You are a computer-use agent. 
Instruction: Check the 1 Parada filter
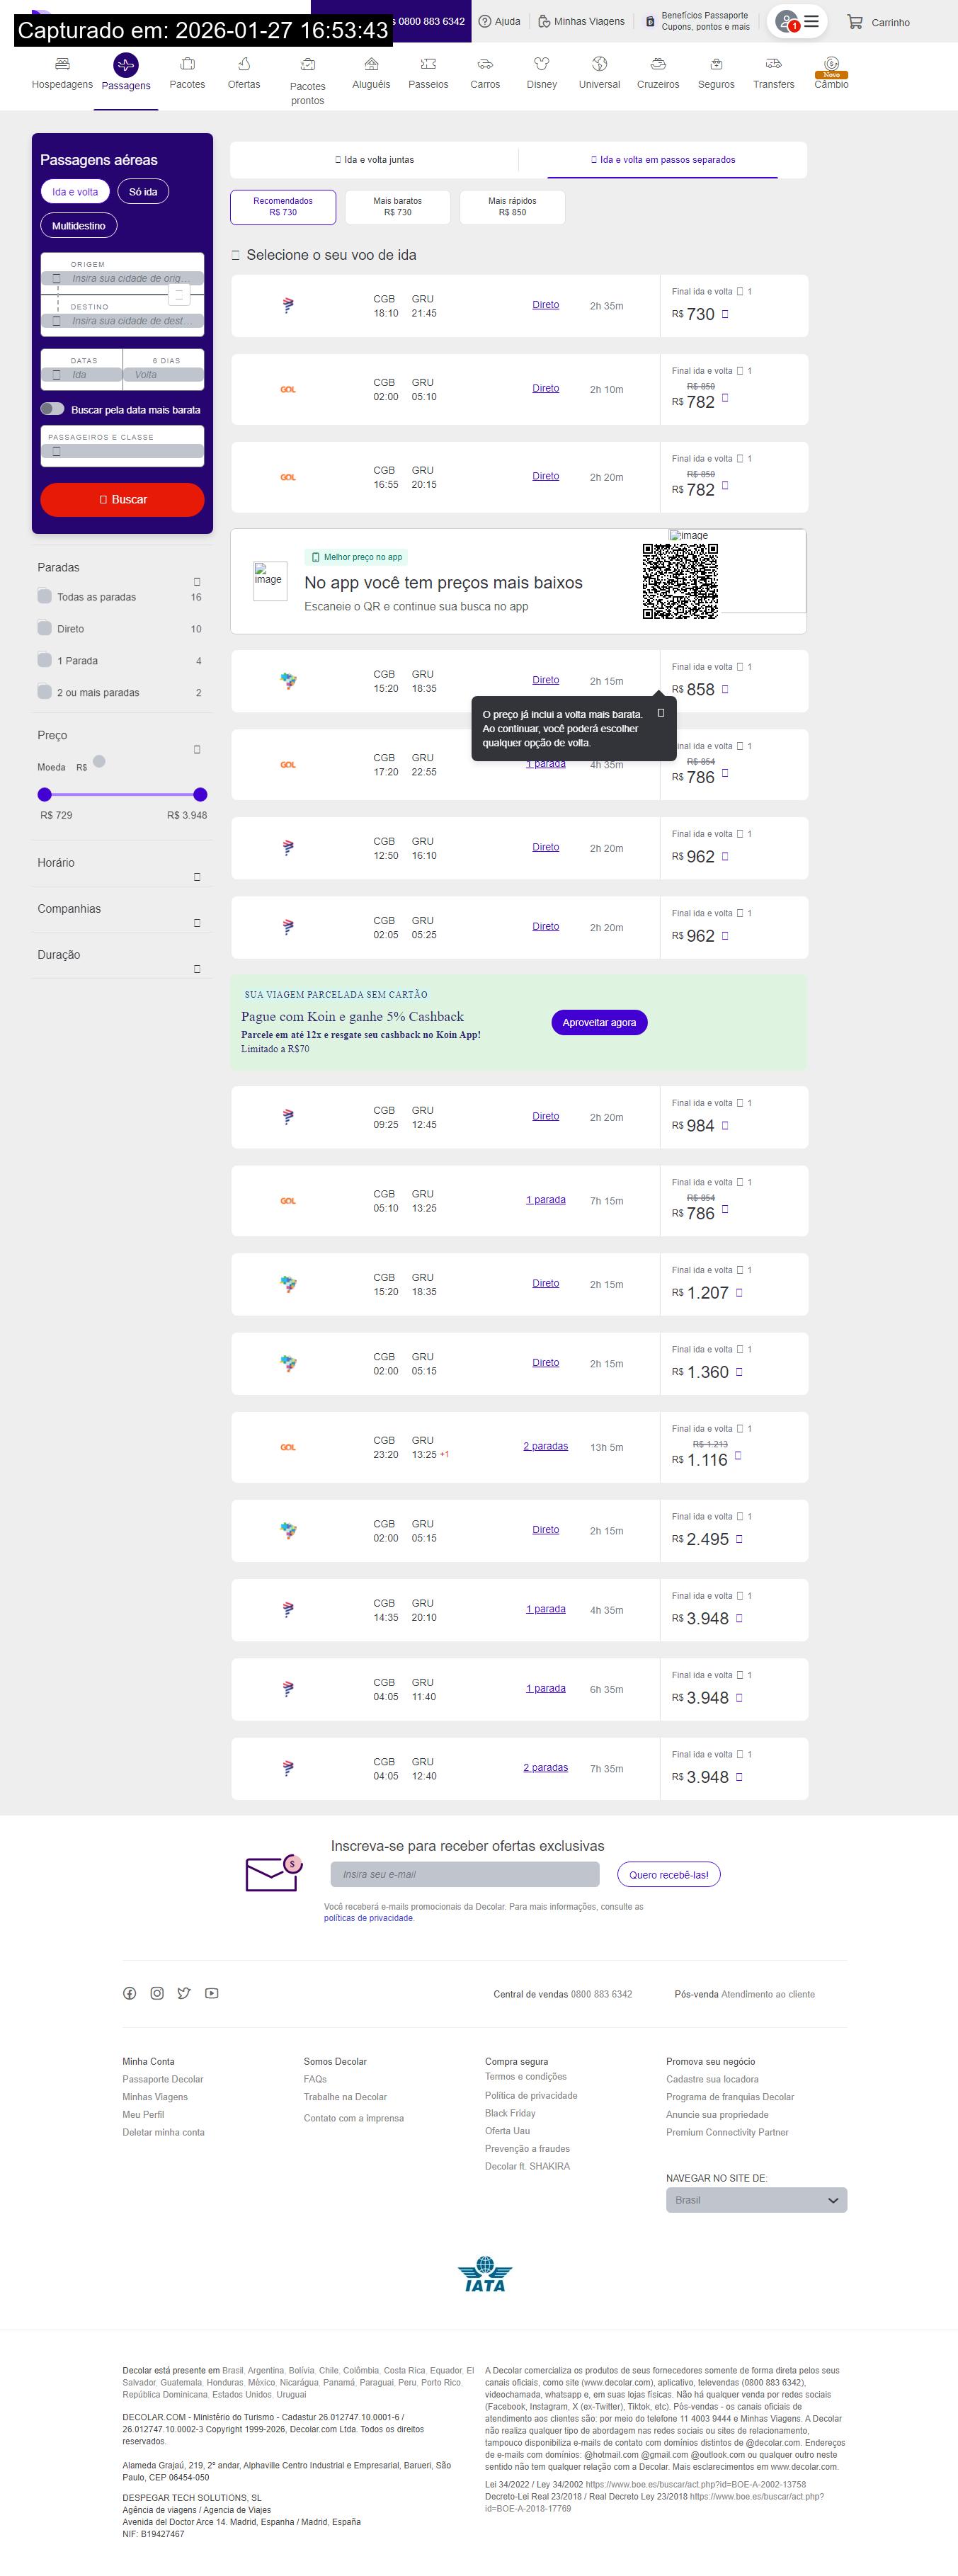point(45,661)
